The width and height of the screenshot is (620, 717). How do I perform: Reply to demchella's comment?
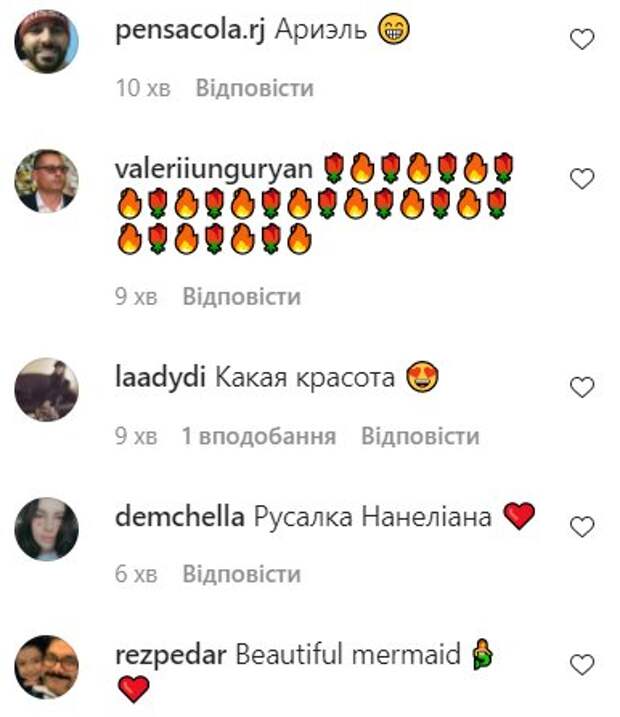click(242, 574)
